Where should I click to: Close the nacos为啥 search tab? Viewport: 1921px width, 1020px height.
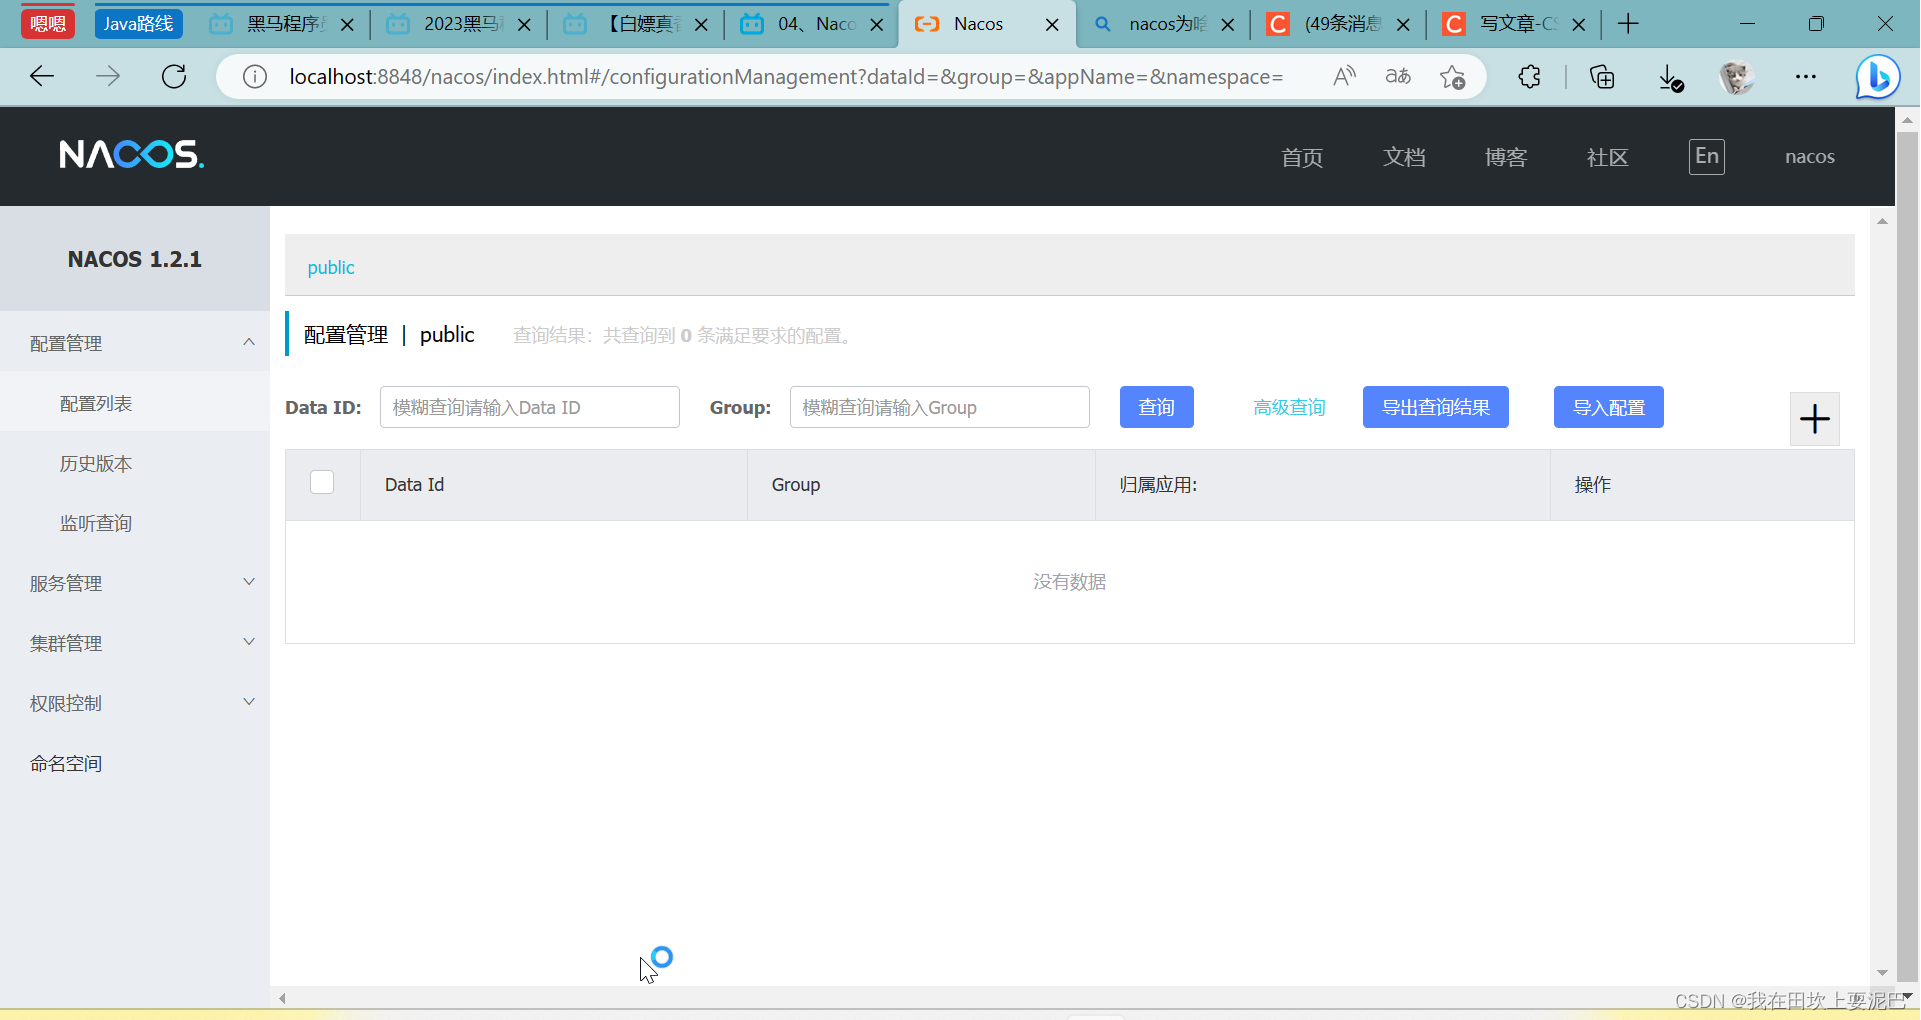tap(1228, 25)
